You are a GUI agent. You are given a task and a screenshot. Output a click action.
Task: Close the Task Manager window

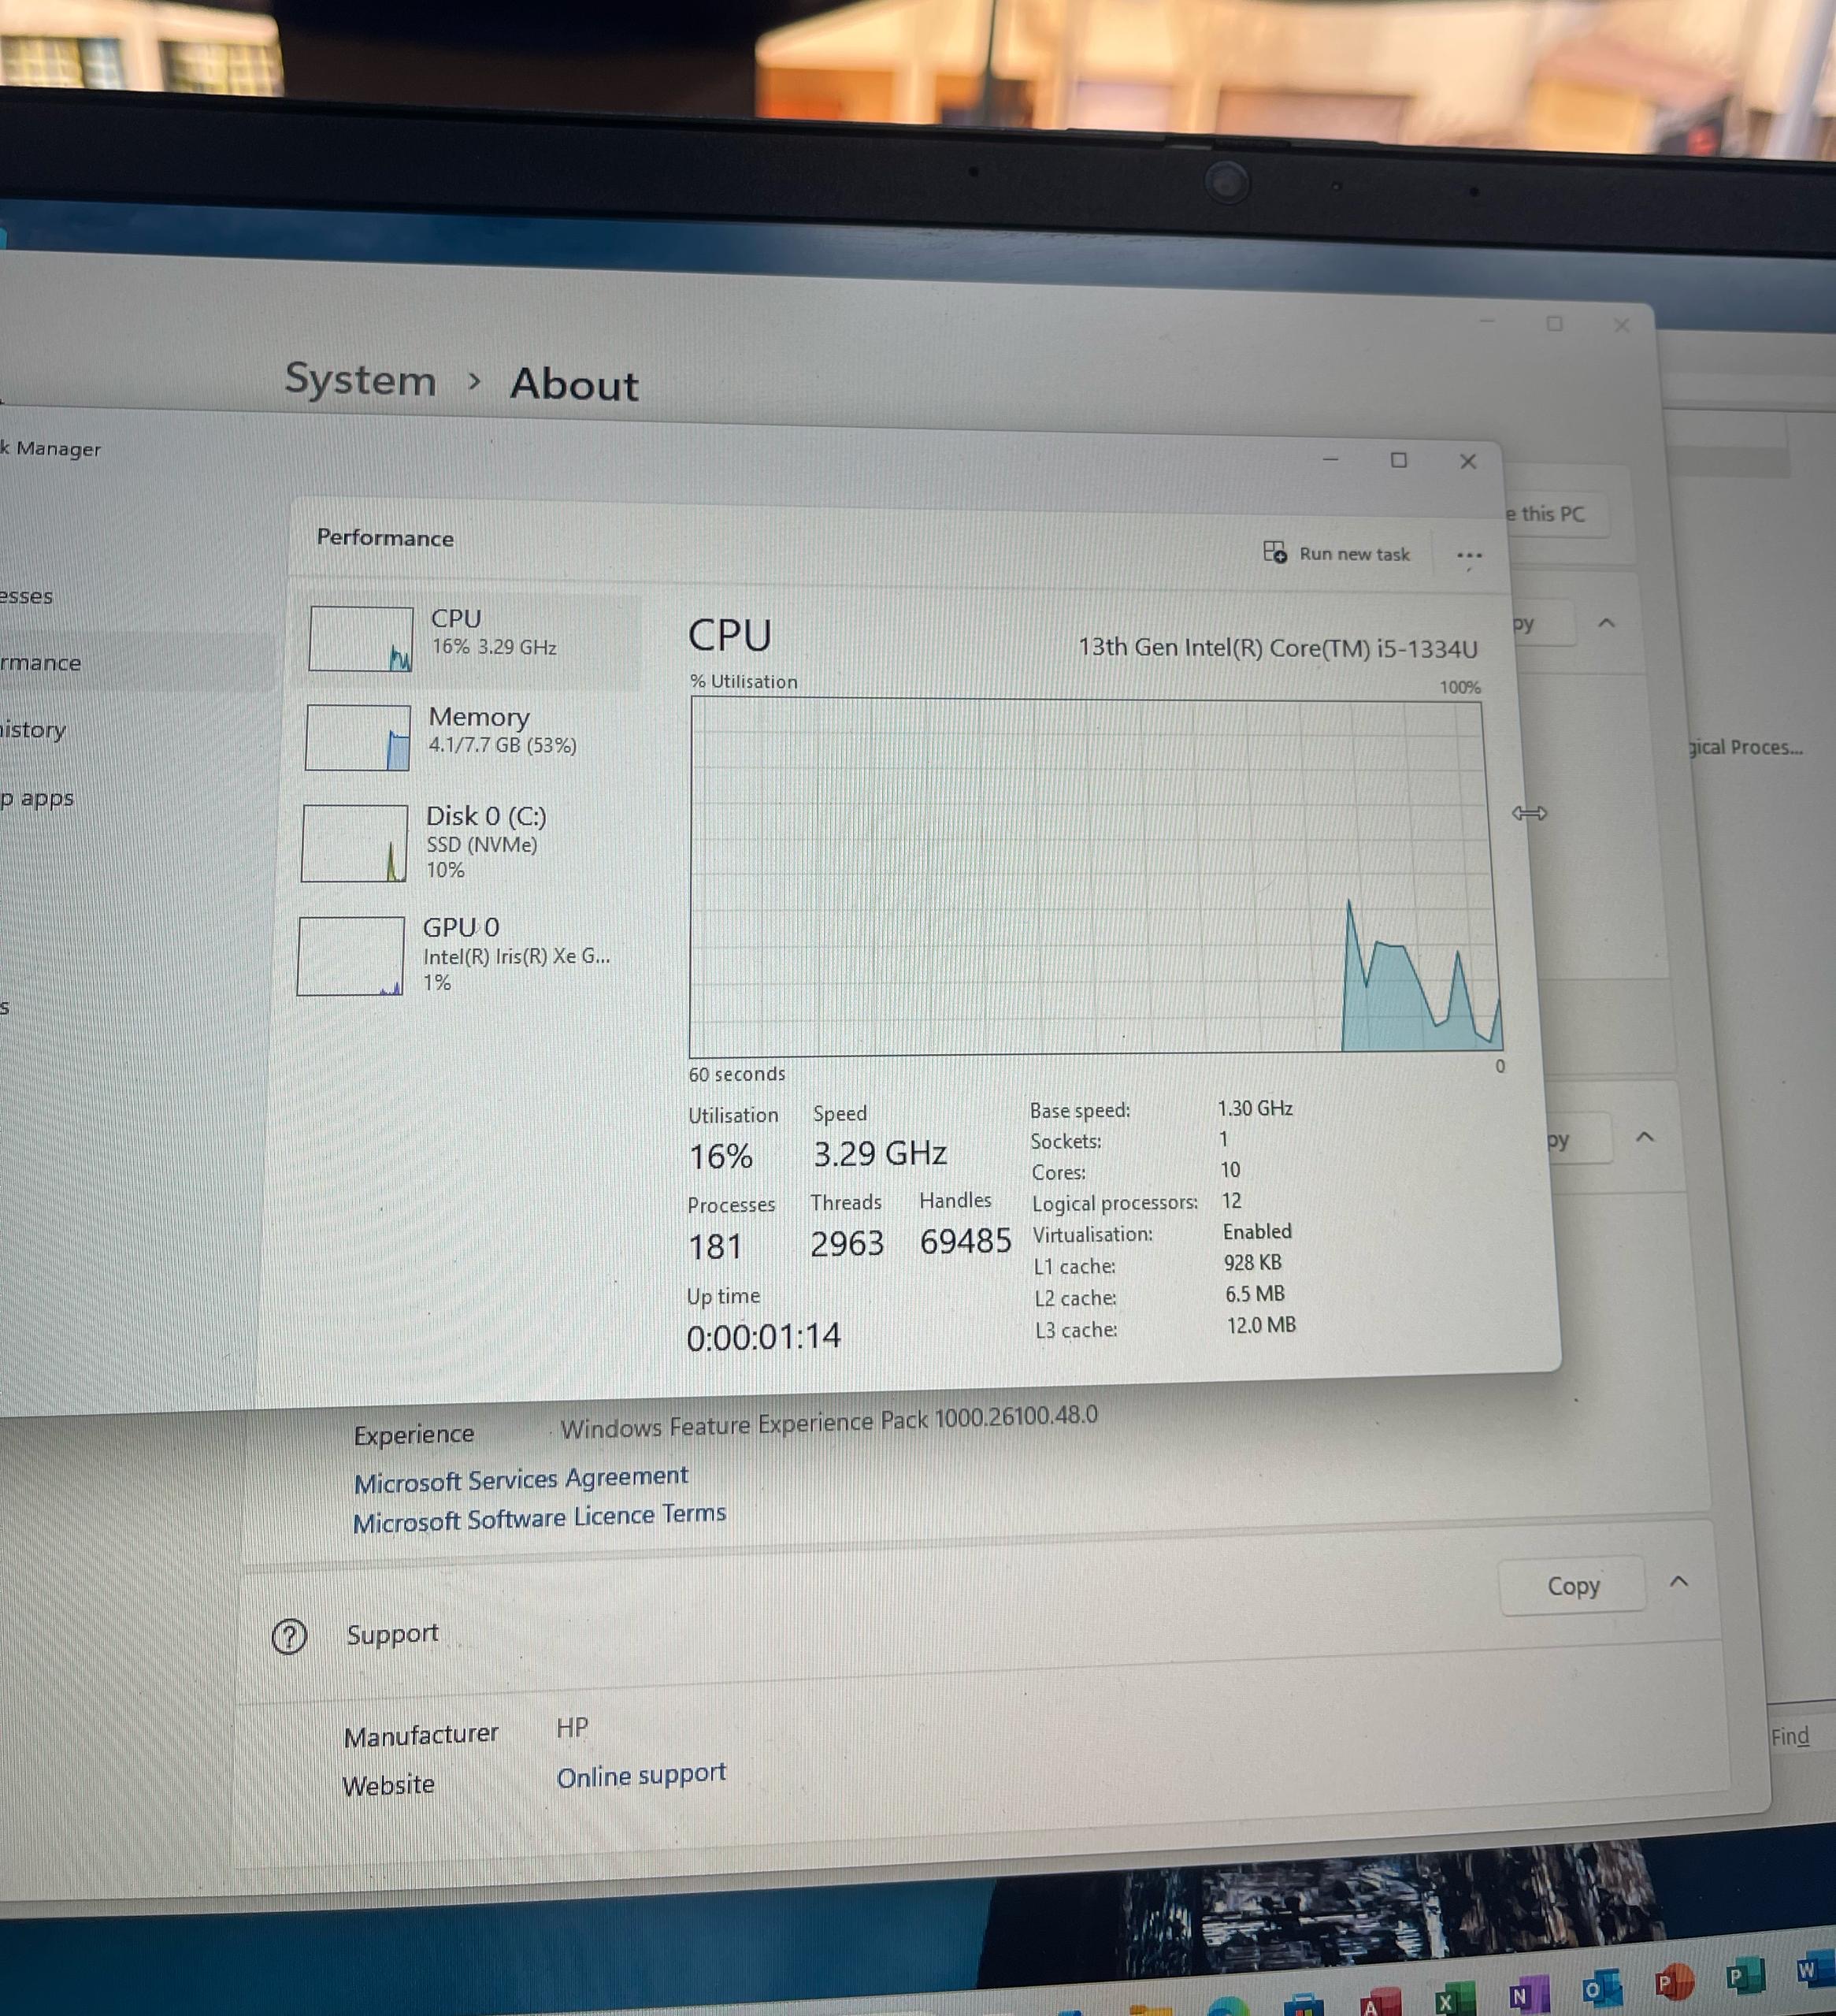tap(1467, 460)
